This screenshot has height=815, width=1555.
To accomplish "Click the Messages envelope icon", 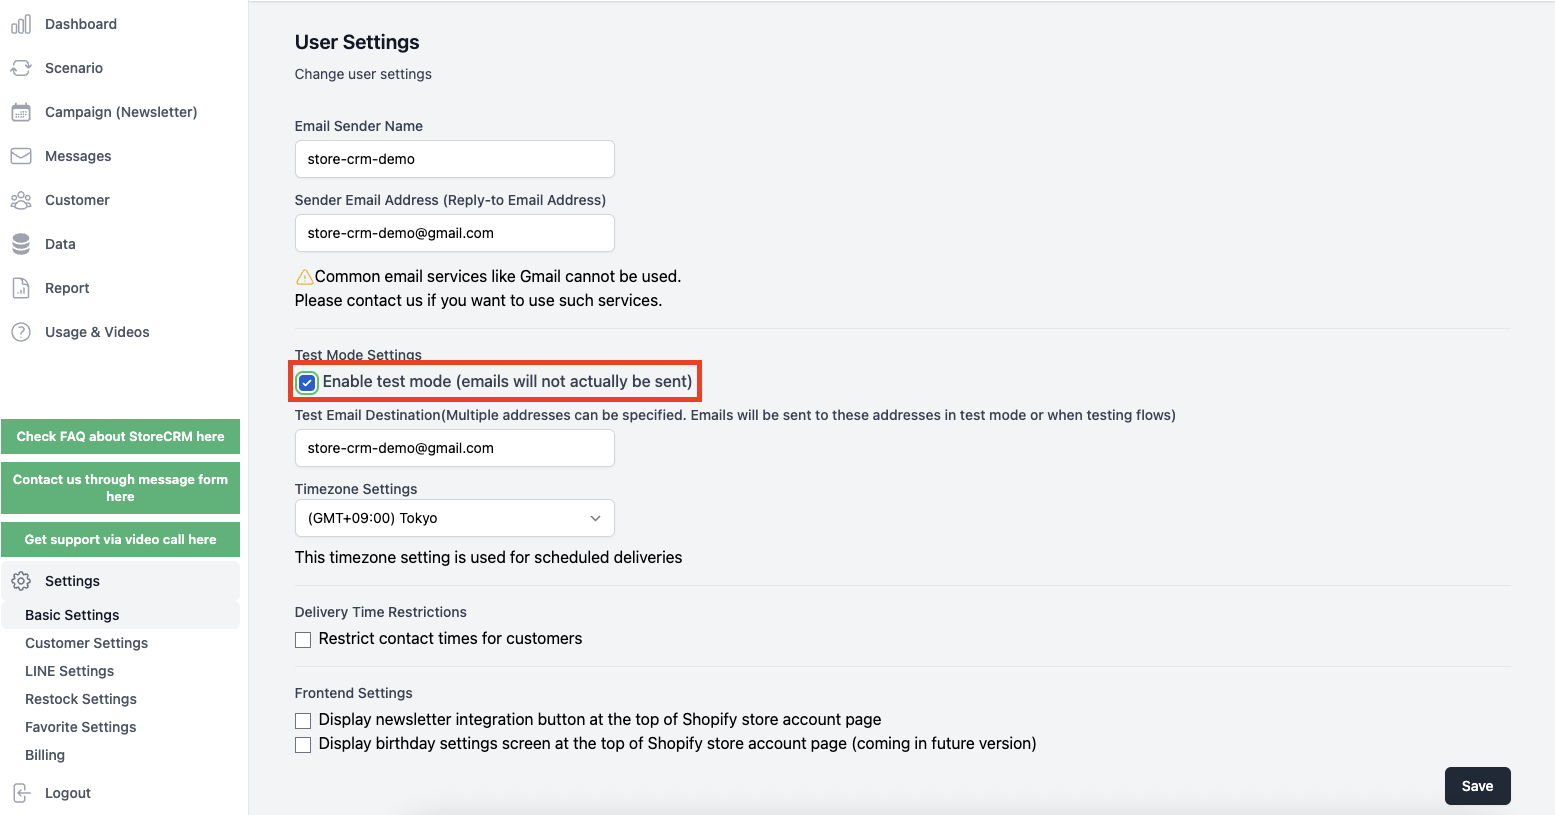I will pyautogui.click(x=21, y=156).
